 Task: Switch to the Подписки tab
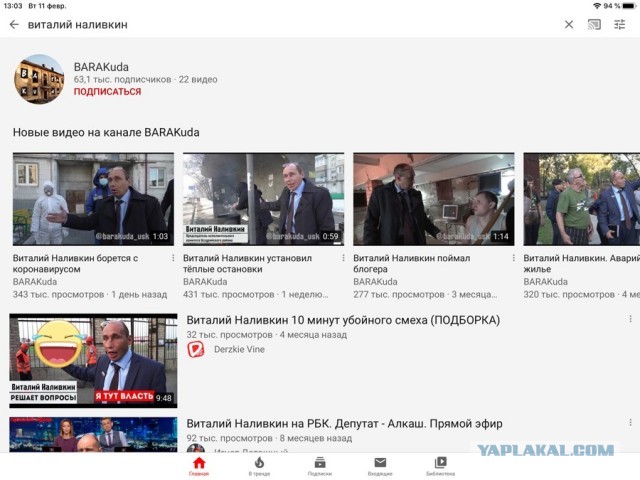coord(320,466)
